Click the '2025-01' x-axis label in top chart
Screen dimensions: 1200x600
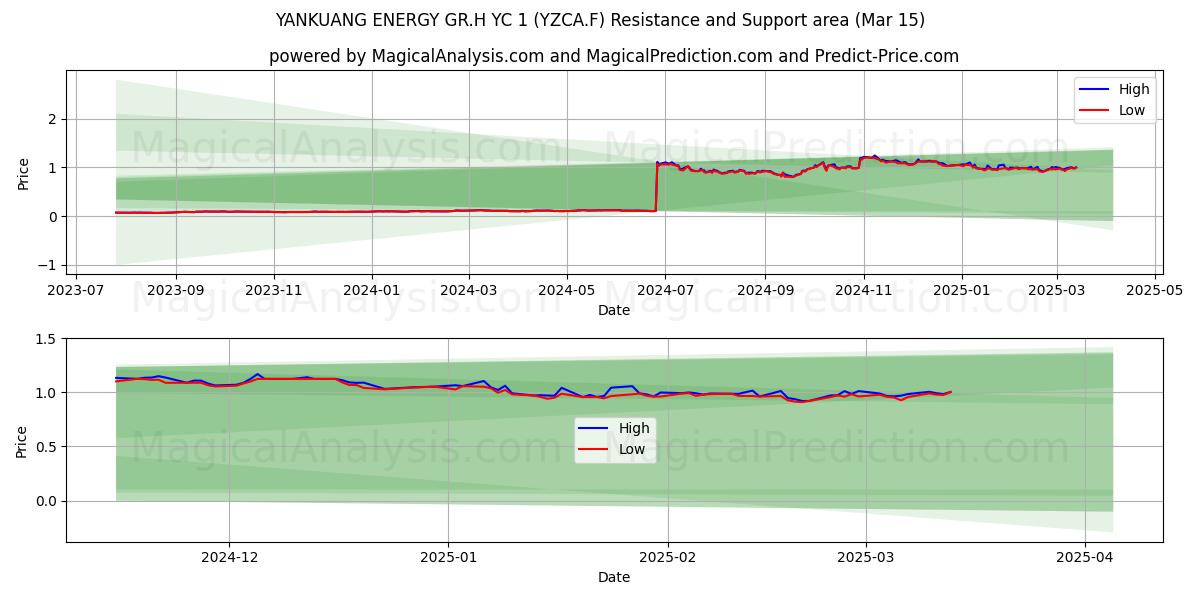(960, 291)
